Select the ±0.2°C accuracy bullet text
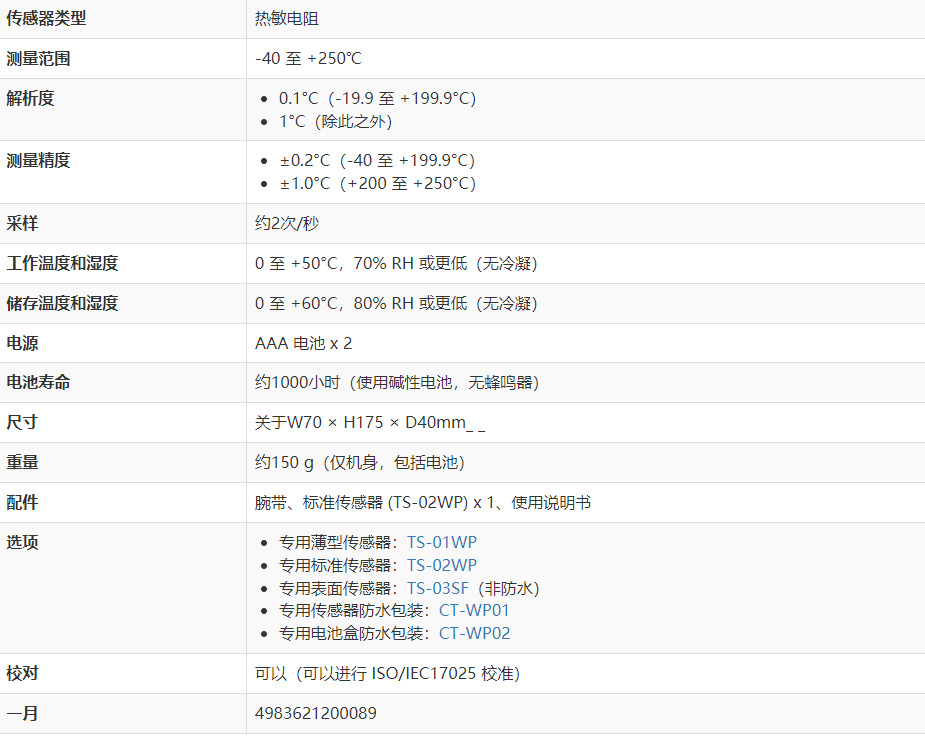 (x=377, y=160)
